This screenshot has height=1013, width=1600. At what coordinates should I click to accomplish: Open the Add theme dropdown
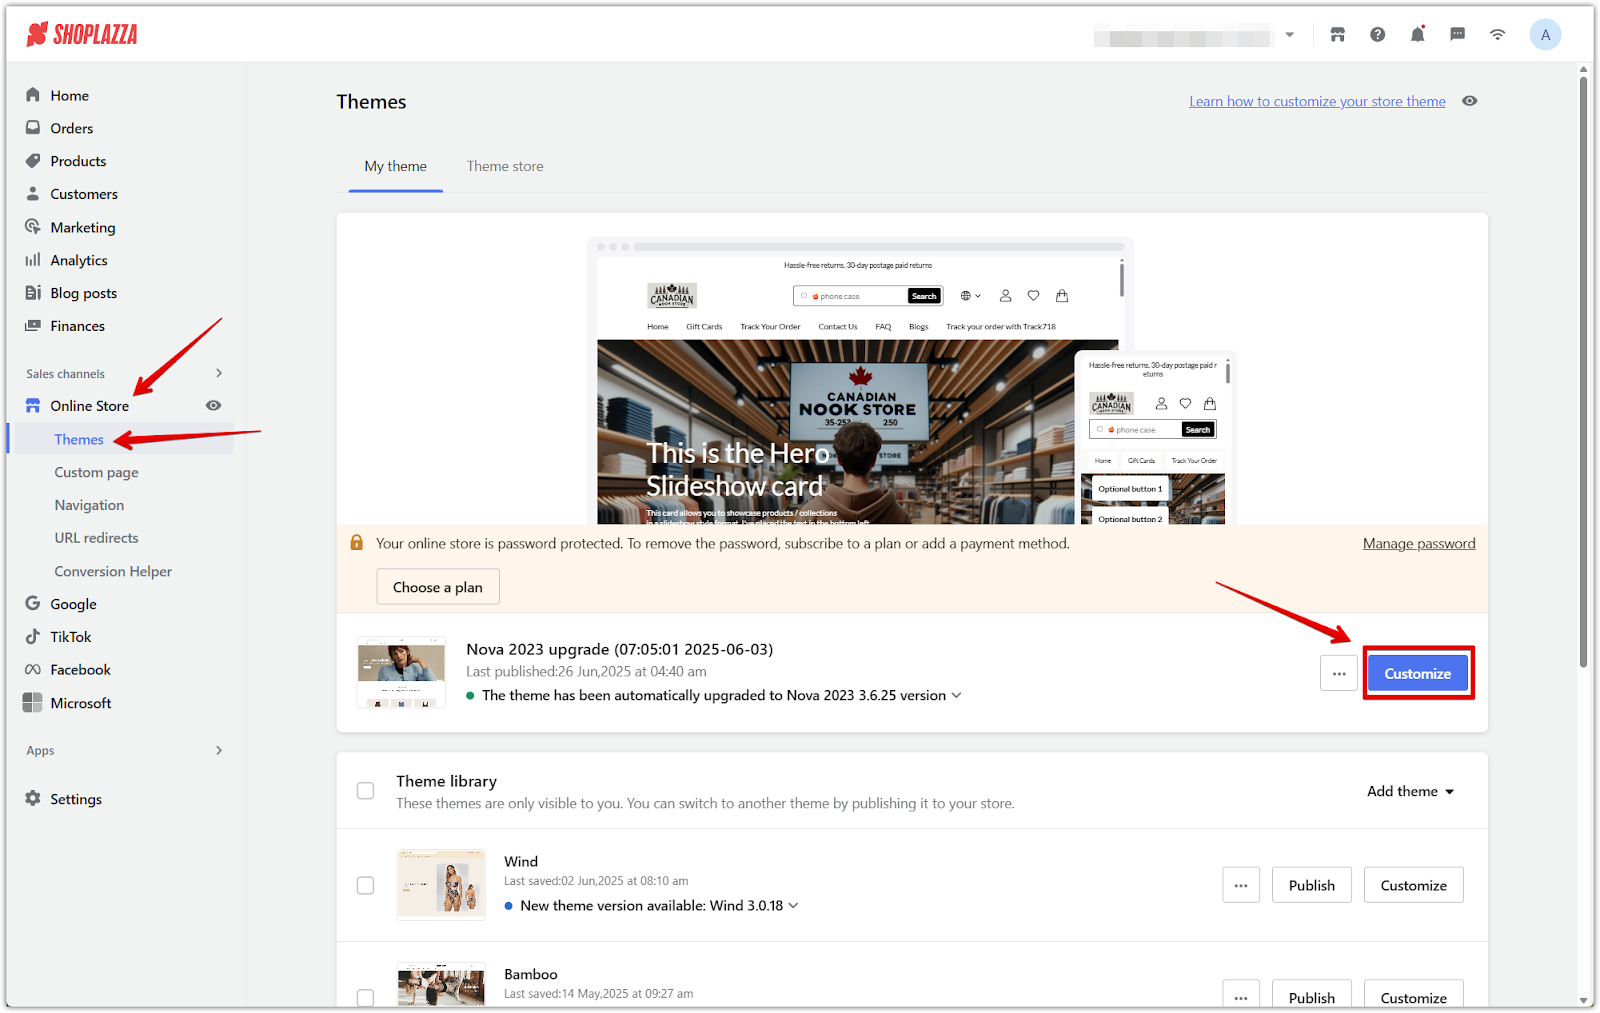tap(1410, 791)
